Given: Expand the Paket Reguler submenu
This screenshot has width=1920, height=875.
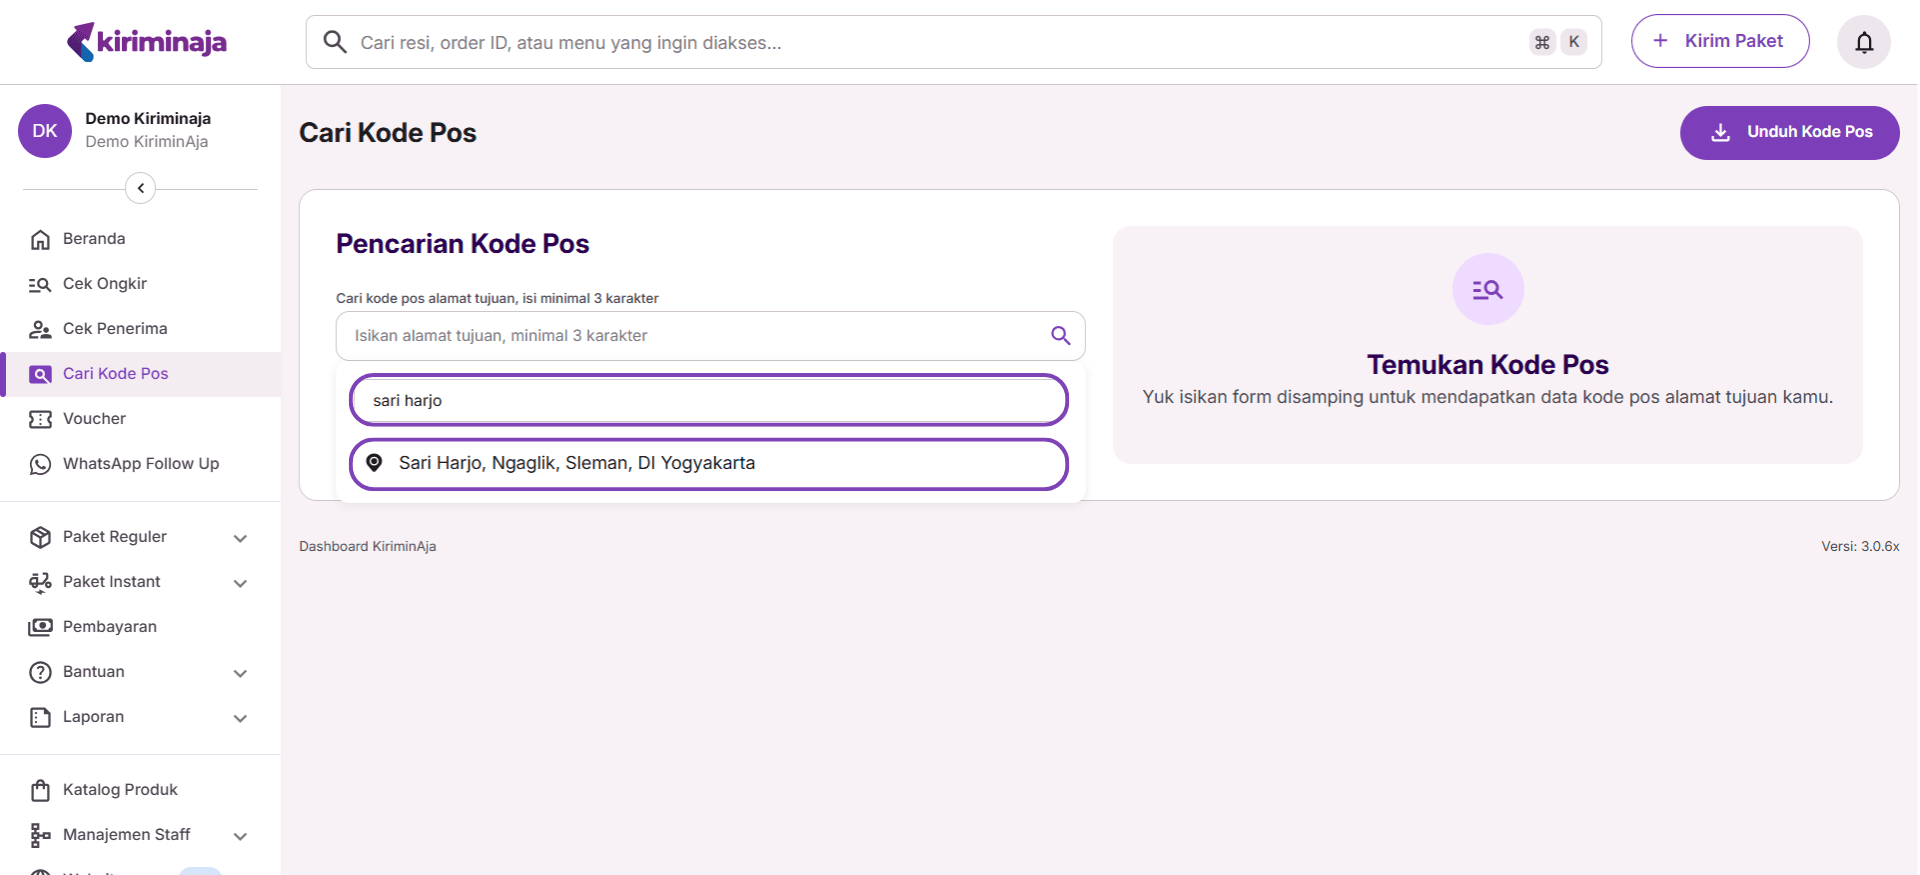Looking at the screenshot, I should coord(240,538).
